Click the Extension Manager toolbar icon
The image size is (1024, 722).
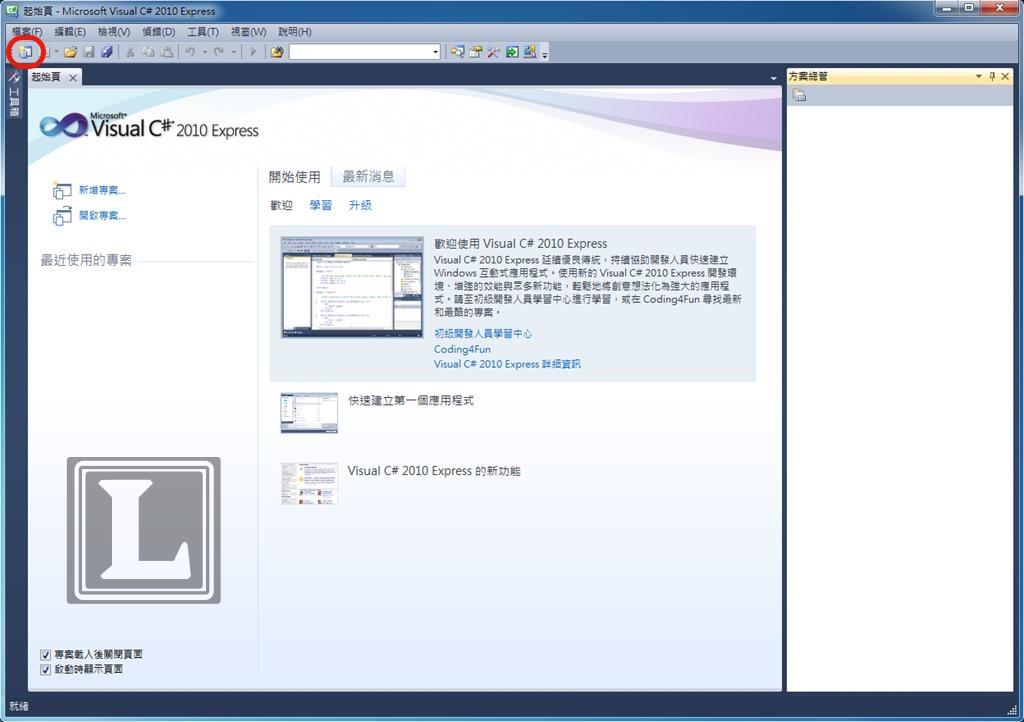coord(530,52)
